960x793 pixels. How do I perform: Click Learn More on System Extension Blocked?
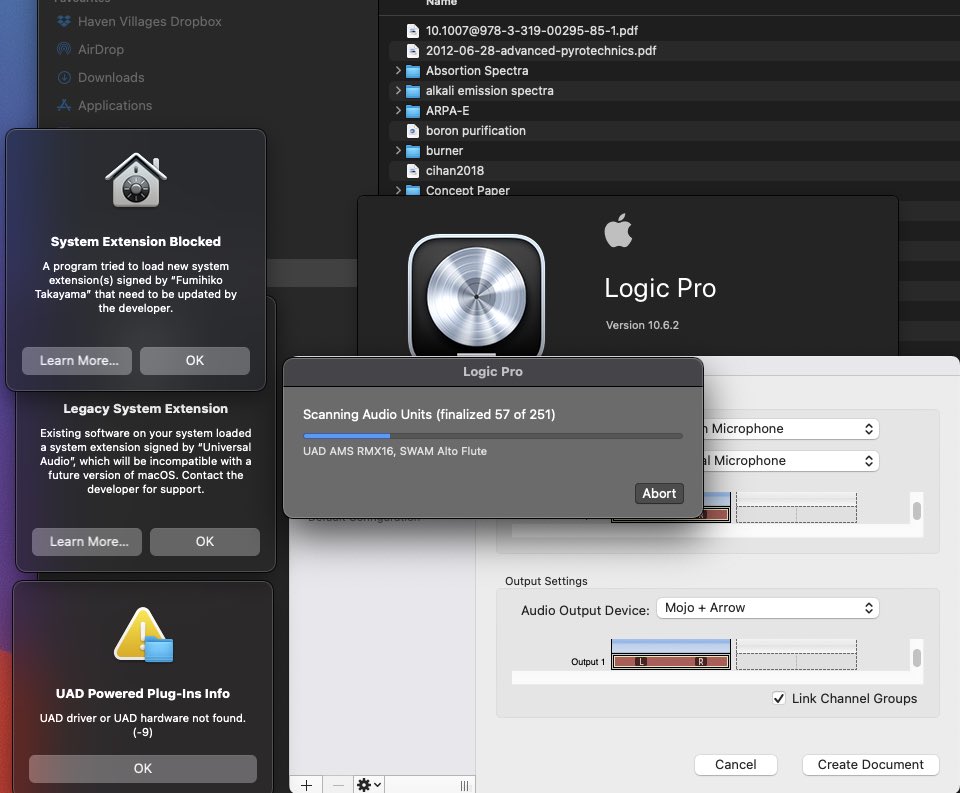click(x=77, y=361)
